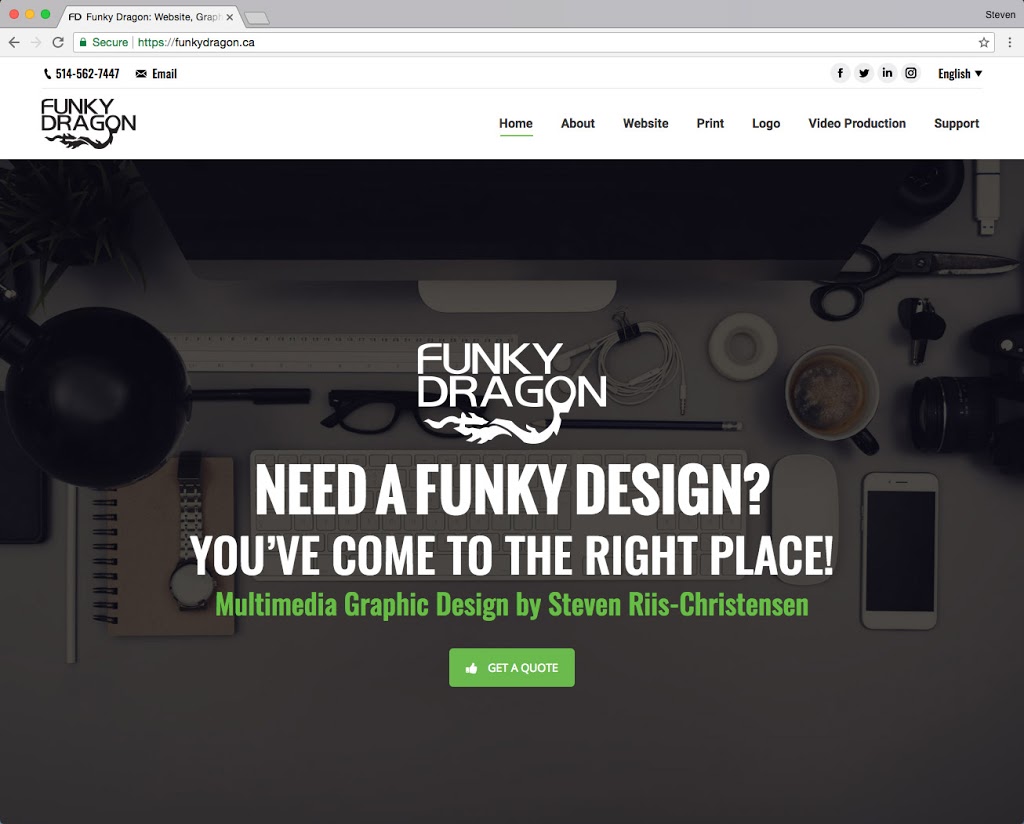Open the Chrome three-dot menu
The image size is (1024, 824).
click(1010, 42)
